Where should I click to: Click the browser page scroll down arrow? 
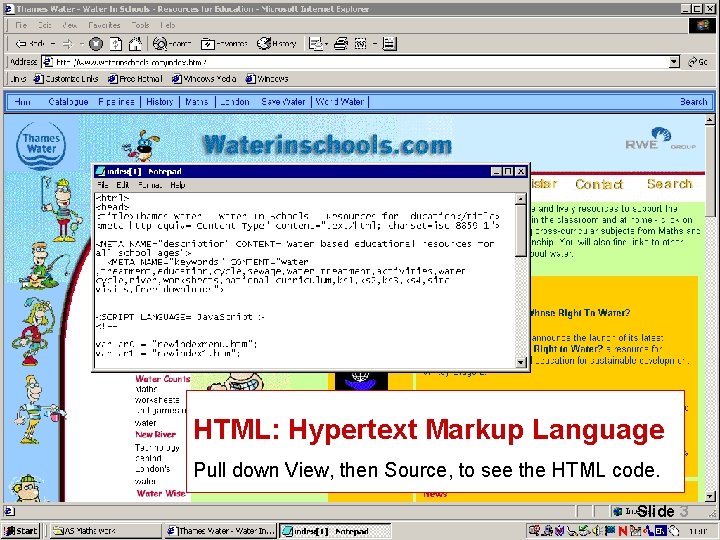tap(709, 496)
